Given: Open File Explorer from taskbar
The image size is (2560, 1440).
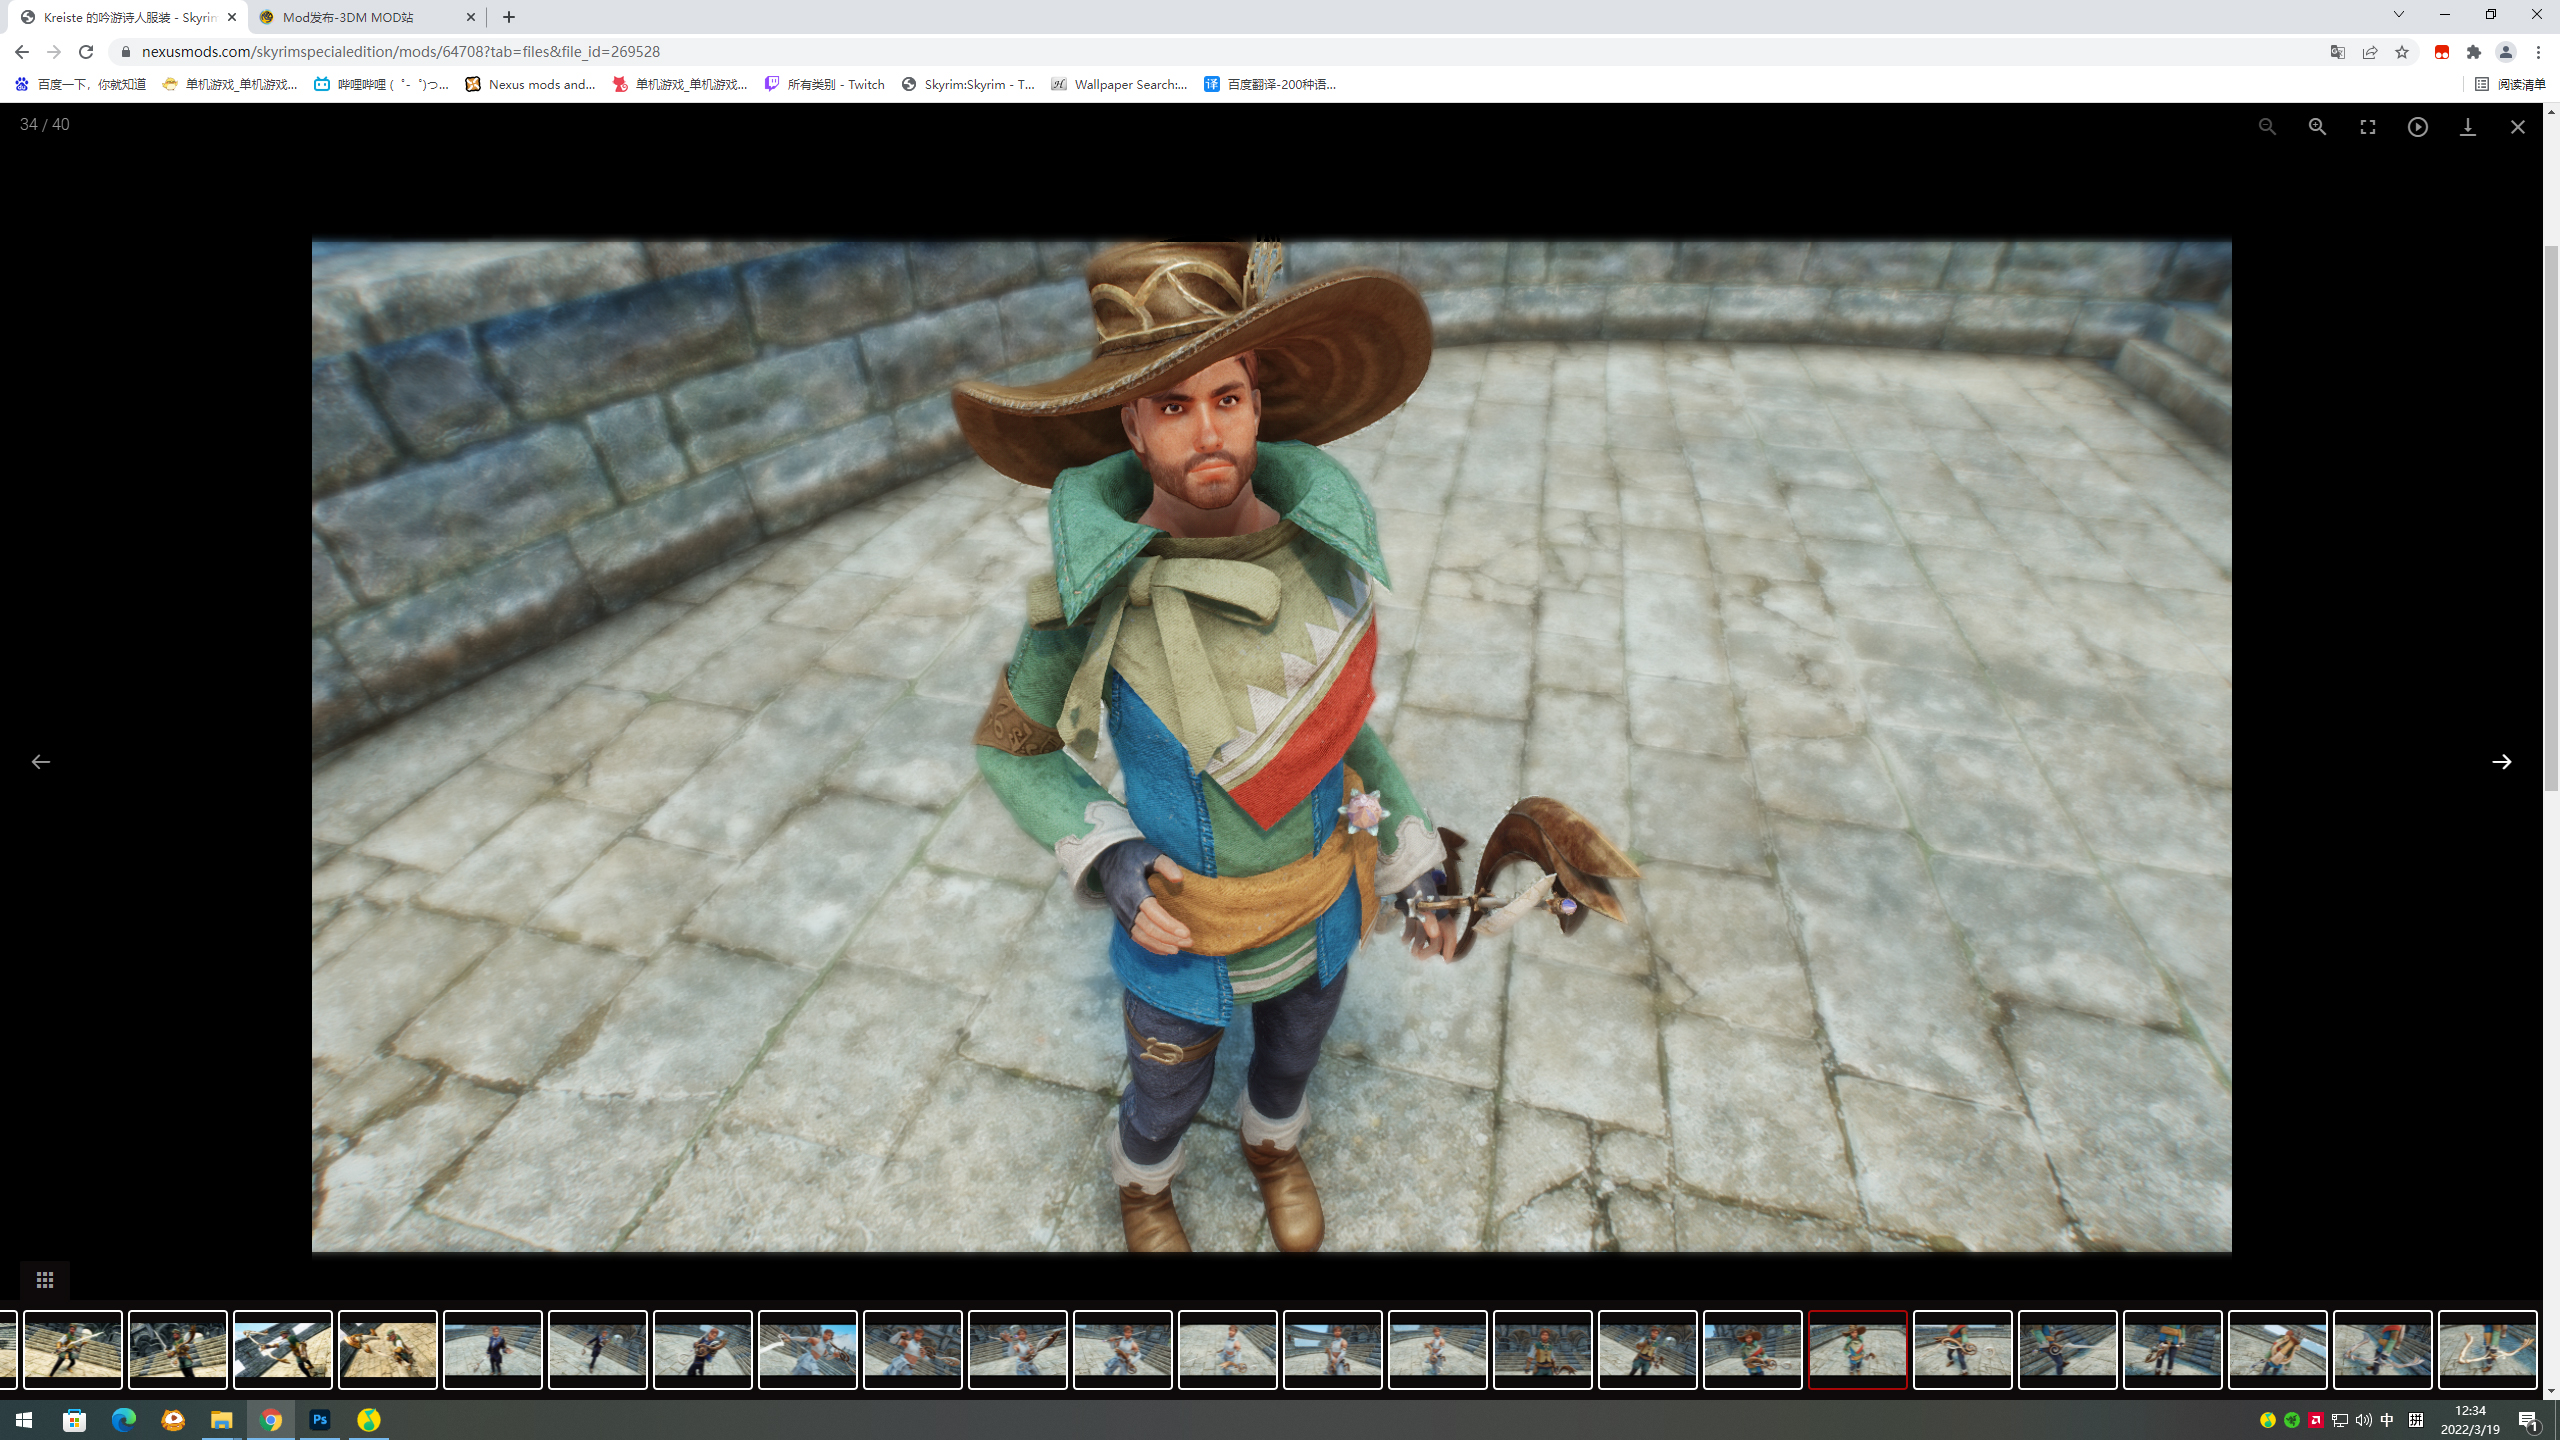Looking at the screenshot, I should (x=221, y=1420).
